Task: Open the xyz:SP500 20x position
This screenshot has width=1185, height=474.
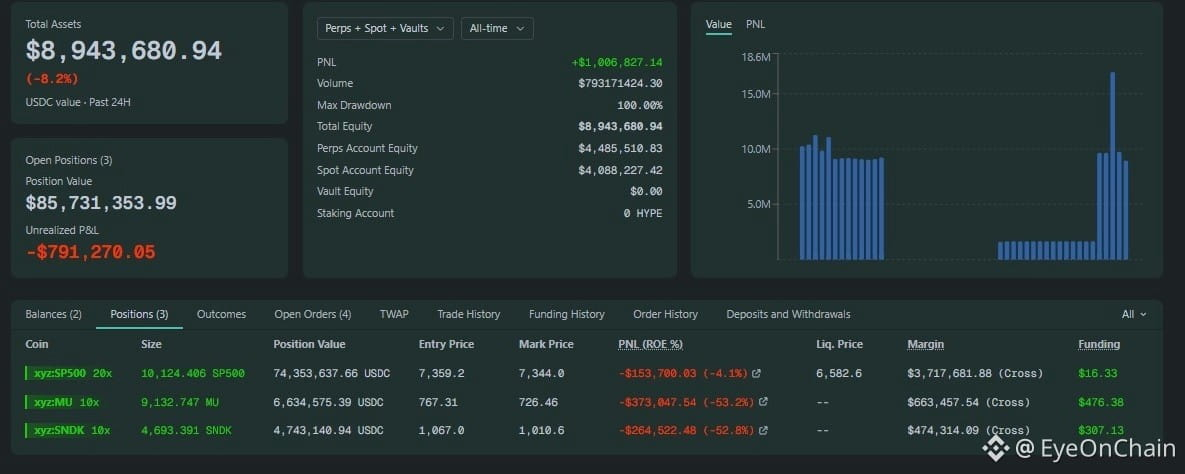Action: 70,373
